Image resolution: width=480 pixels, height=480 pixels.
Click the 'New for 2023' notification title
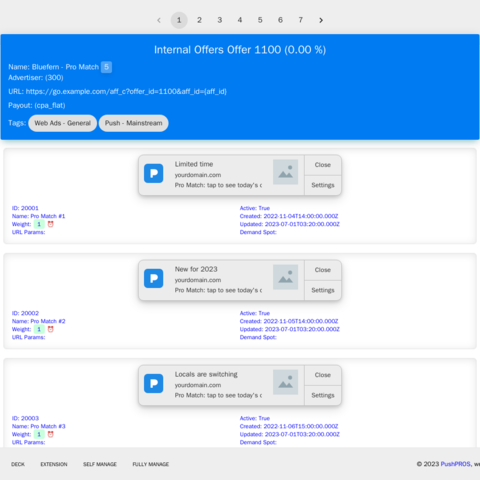click(196, 269)
